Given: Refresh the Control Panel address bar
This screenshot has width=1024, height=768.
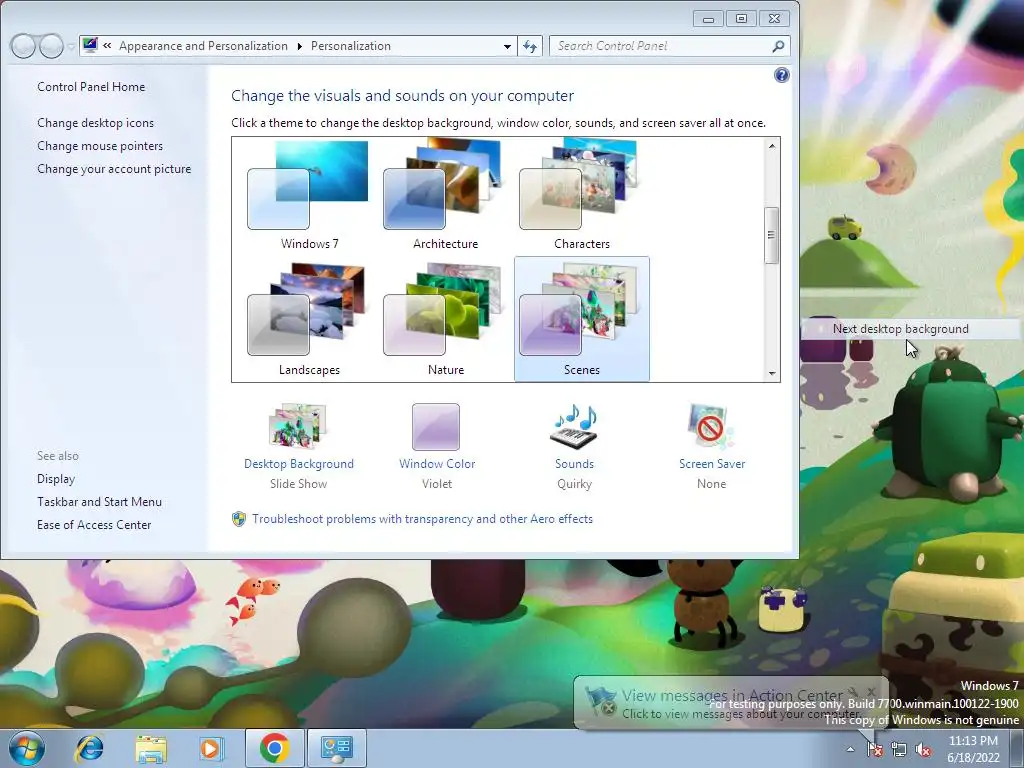Looking at the screenshot, I should pyautogui.click(x=530, y=46).
